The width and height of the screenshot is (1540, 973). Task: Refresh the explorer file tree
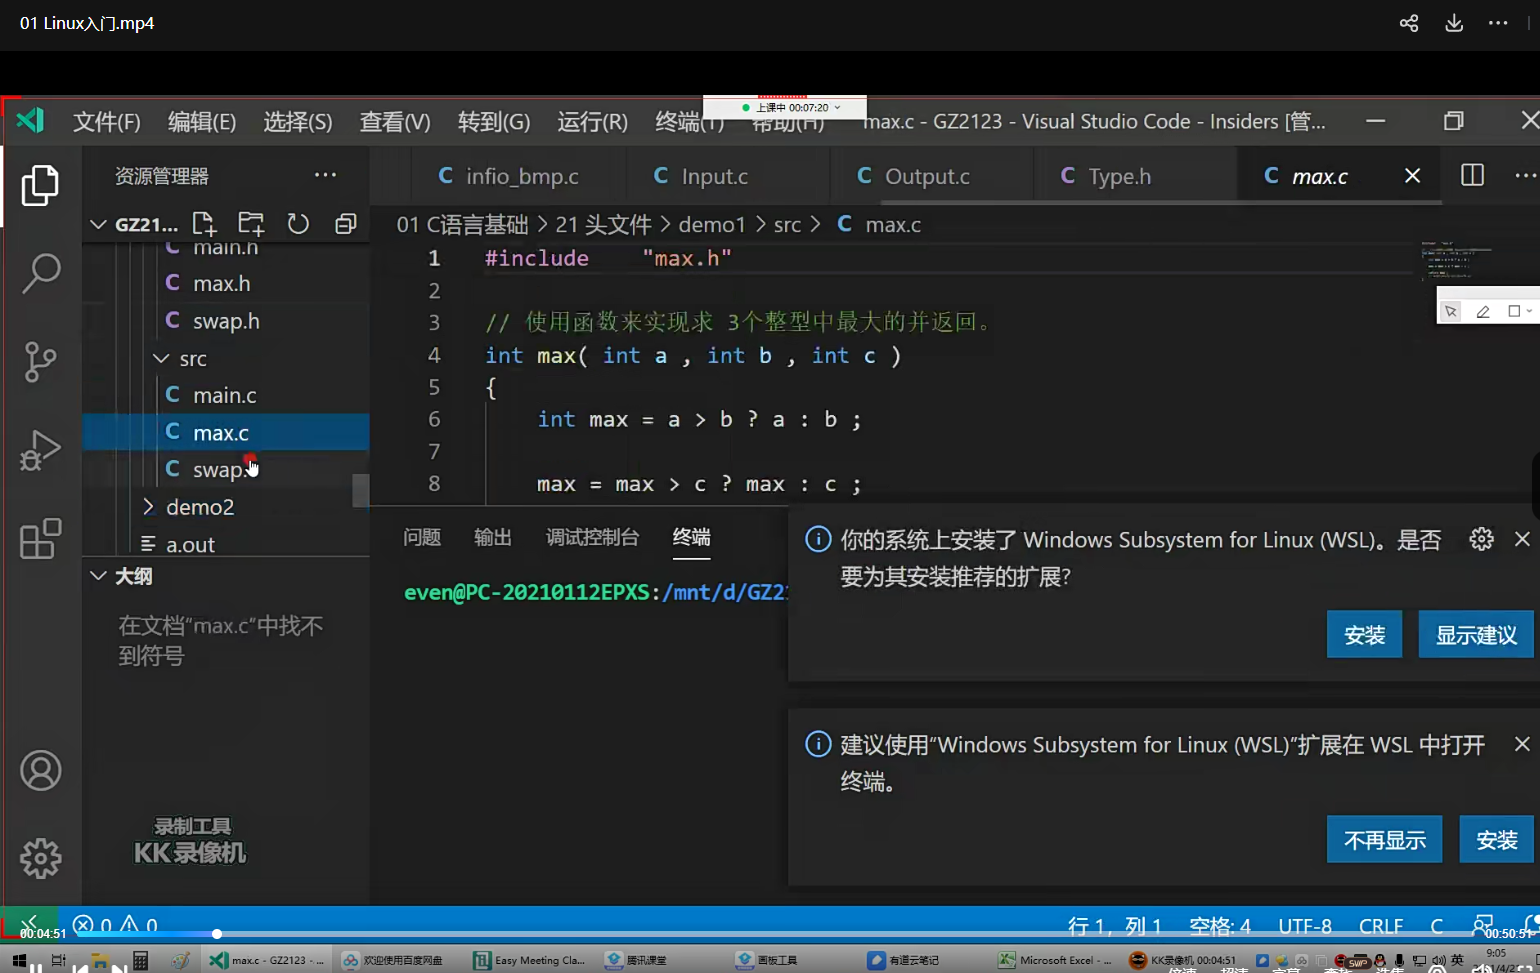(298, 223)
